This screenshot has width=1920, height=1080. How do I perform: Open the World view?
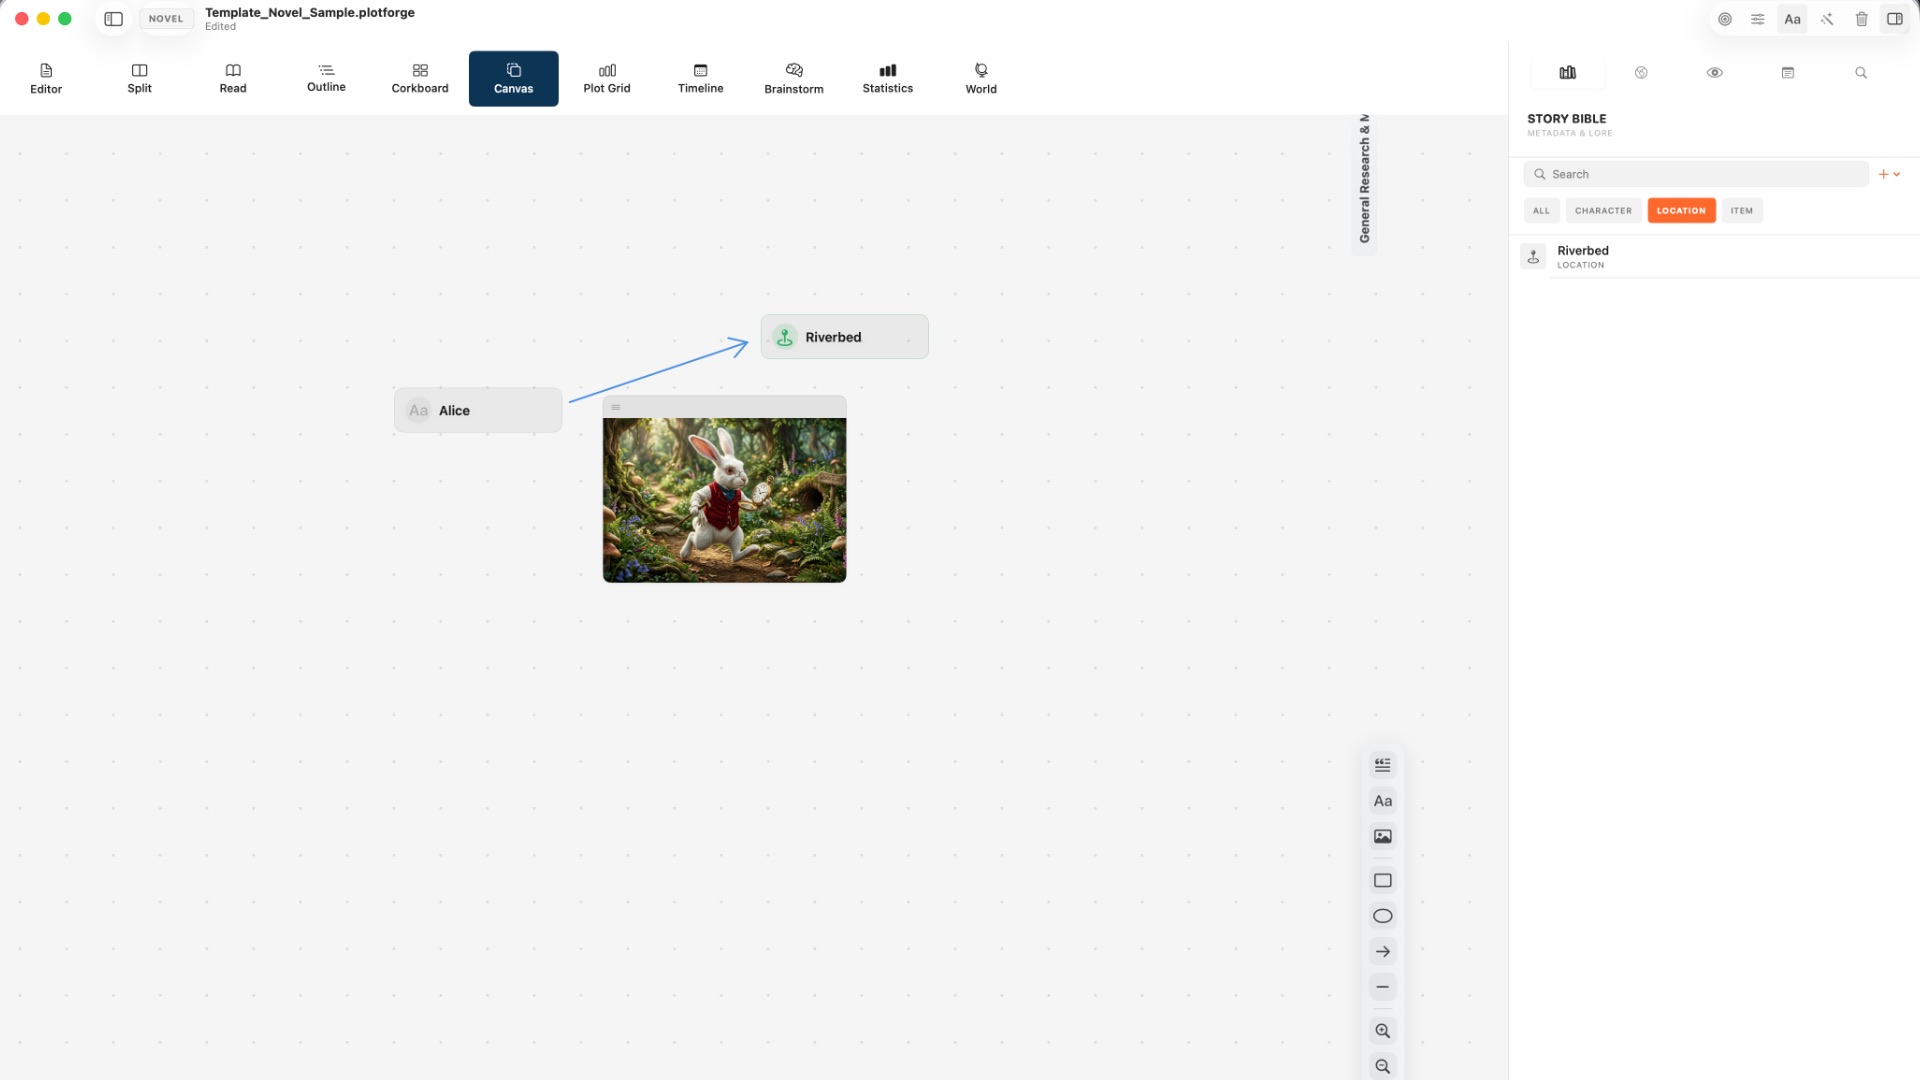(981, 78)
